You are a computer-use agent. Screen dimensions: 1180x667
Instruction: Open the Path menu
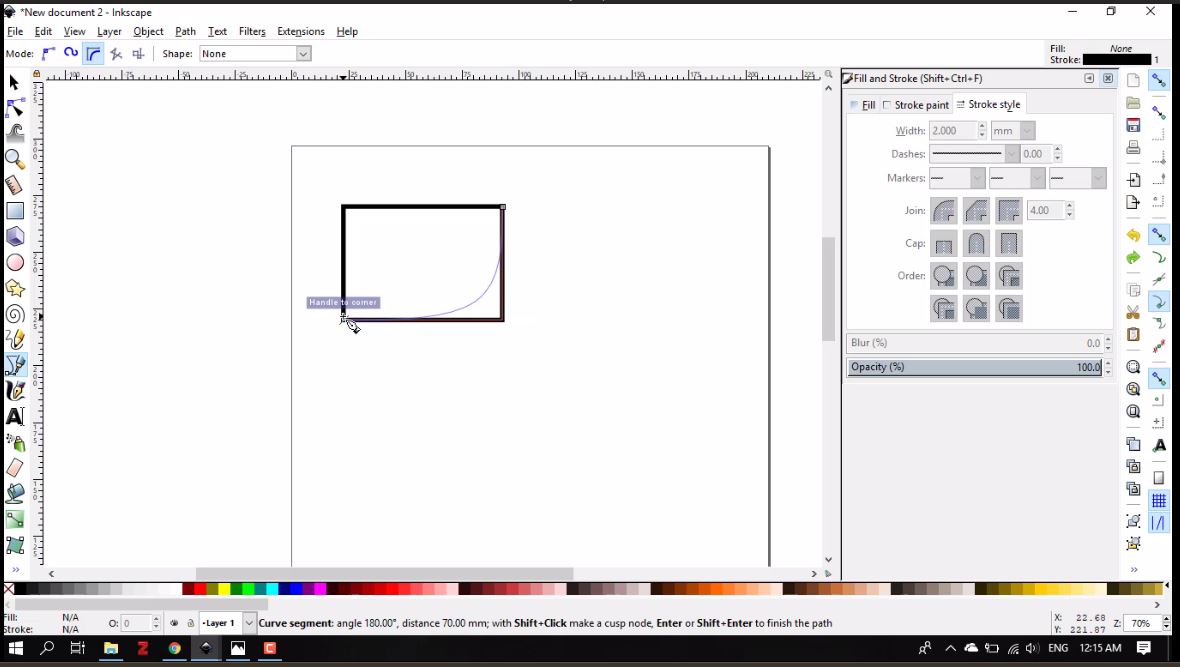[185, 32]
